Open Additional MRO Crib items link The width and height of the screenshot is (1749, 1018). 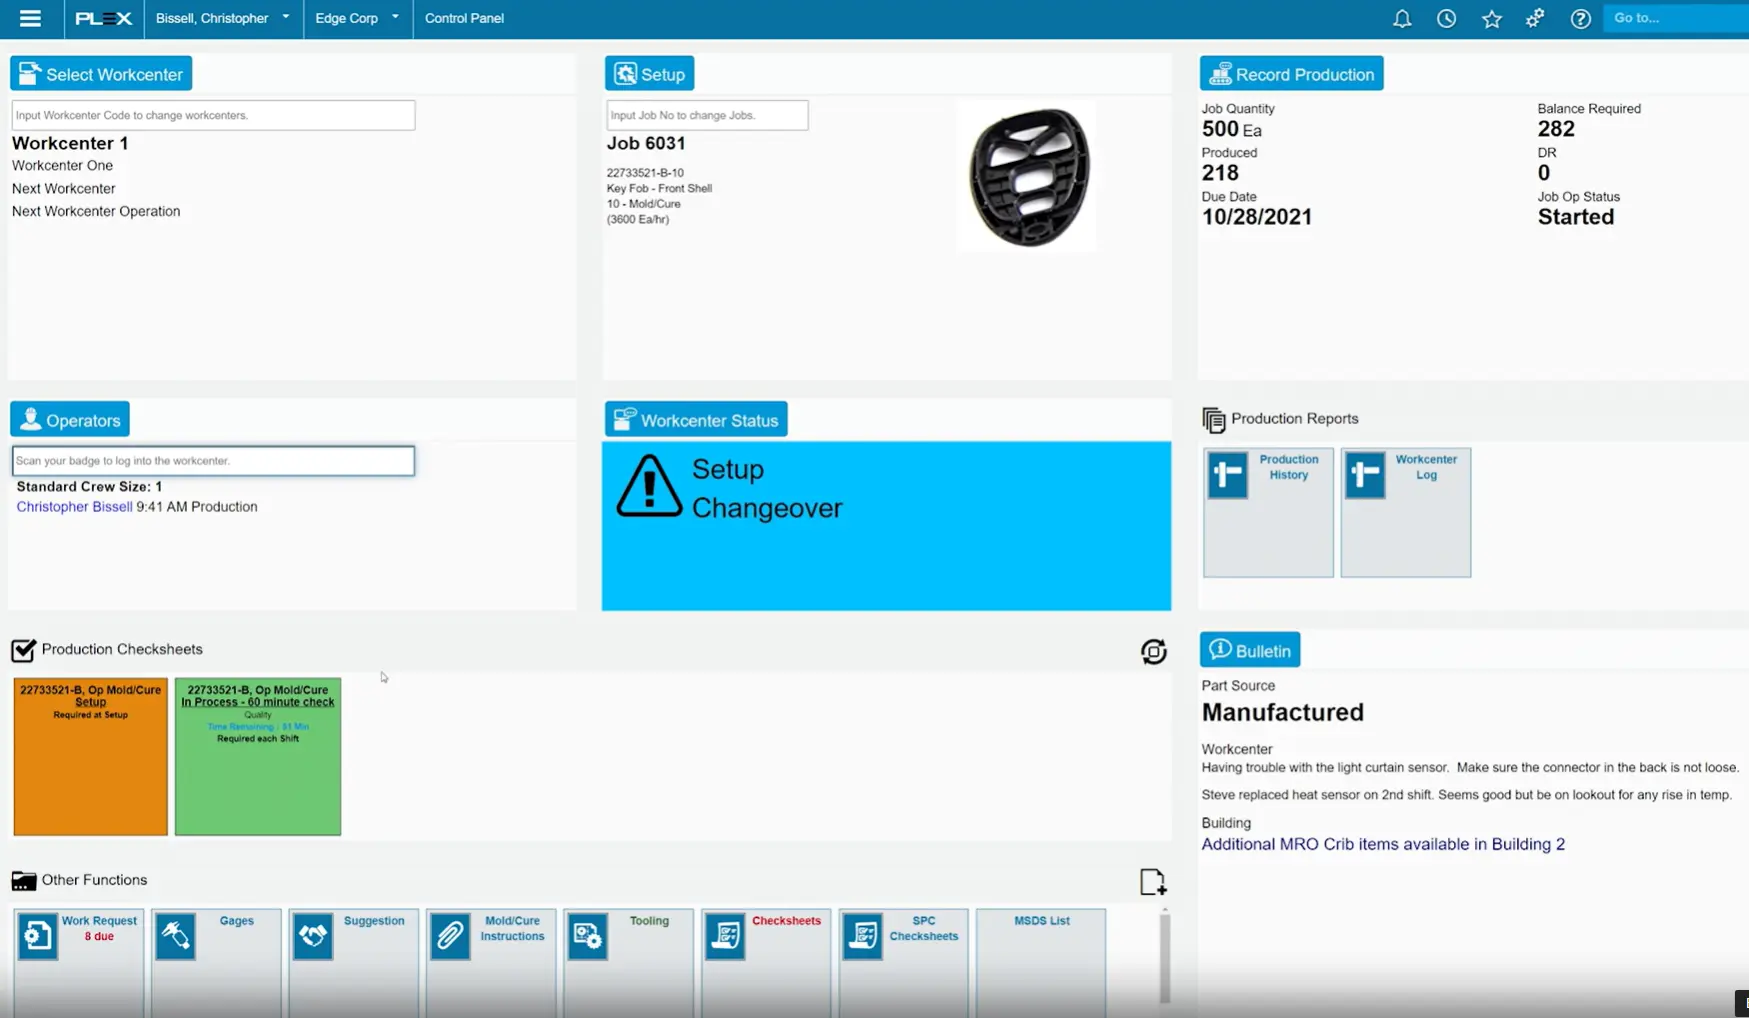(1383, 844)
